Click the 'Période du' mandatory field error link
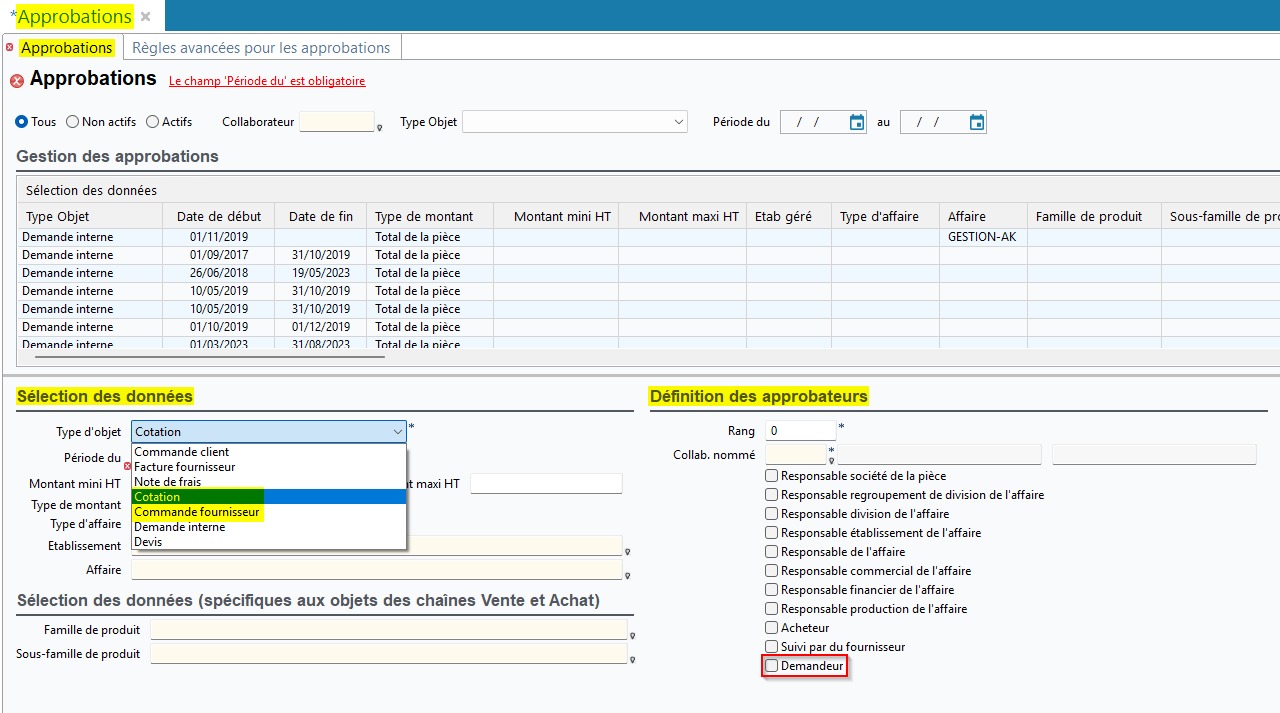The height and width of the screenshot is (713, 1280). tap(267, 81)
